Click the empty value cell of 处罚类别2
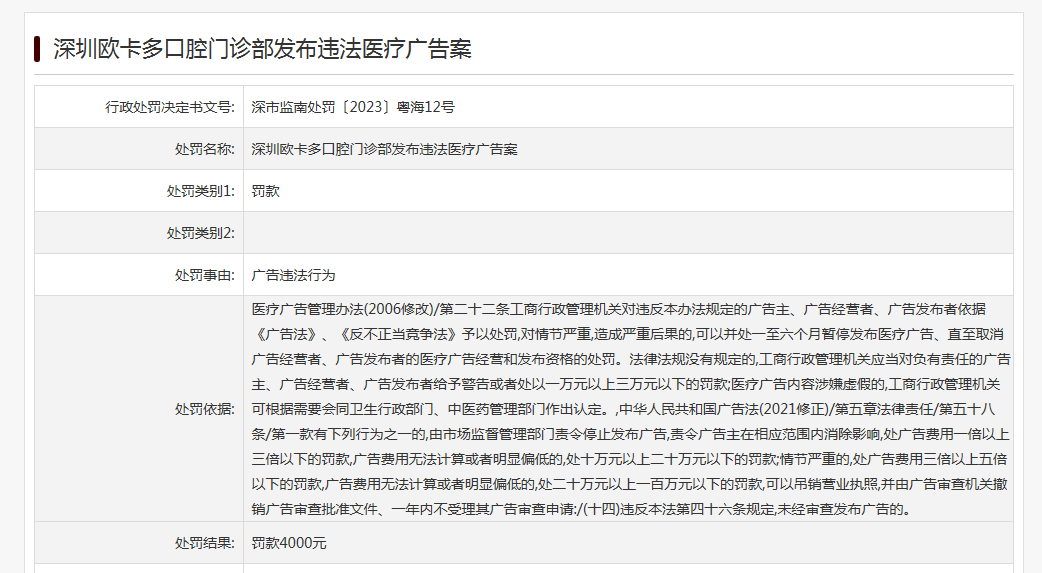The height and width of the screenshot is (573, 1042). pos(627,233)
